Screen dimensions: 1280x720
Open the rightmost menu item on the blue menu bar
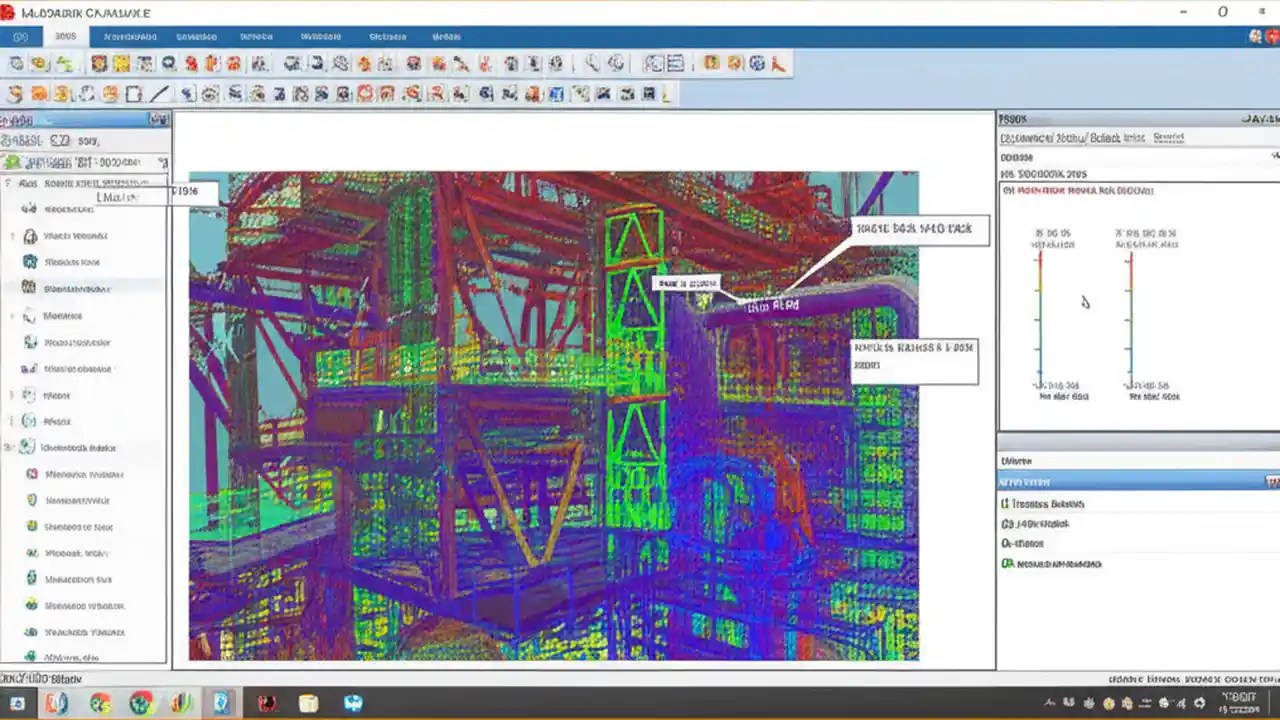click(447, 36)
